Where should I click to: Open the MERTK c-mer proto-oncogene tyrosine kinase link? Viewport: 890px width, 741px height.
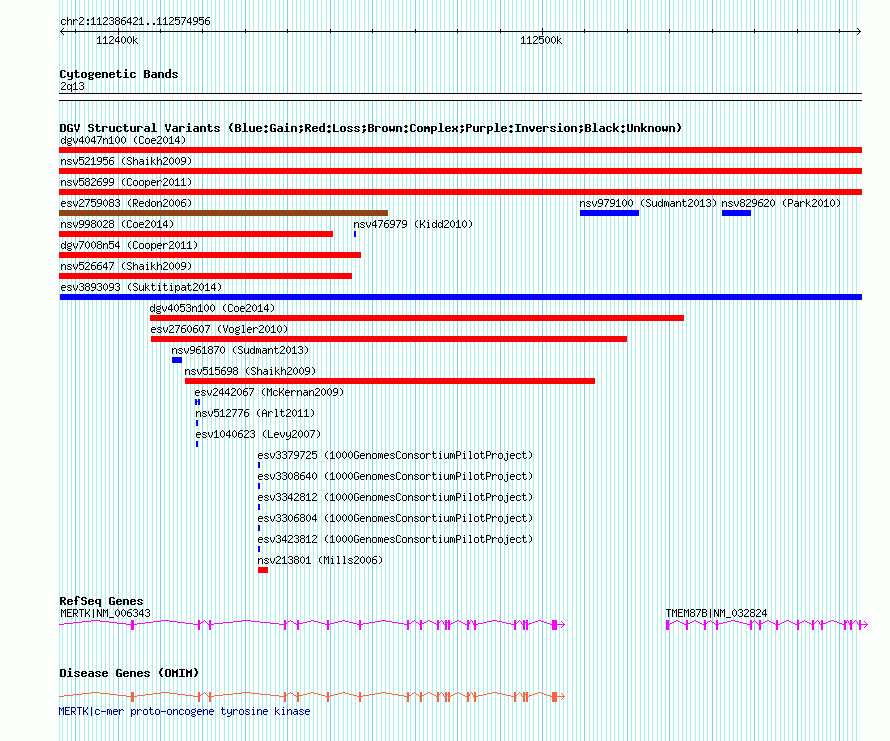(184, 711)
